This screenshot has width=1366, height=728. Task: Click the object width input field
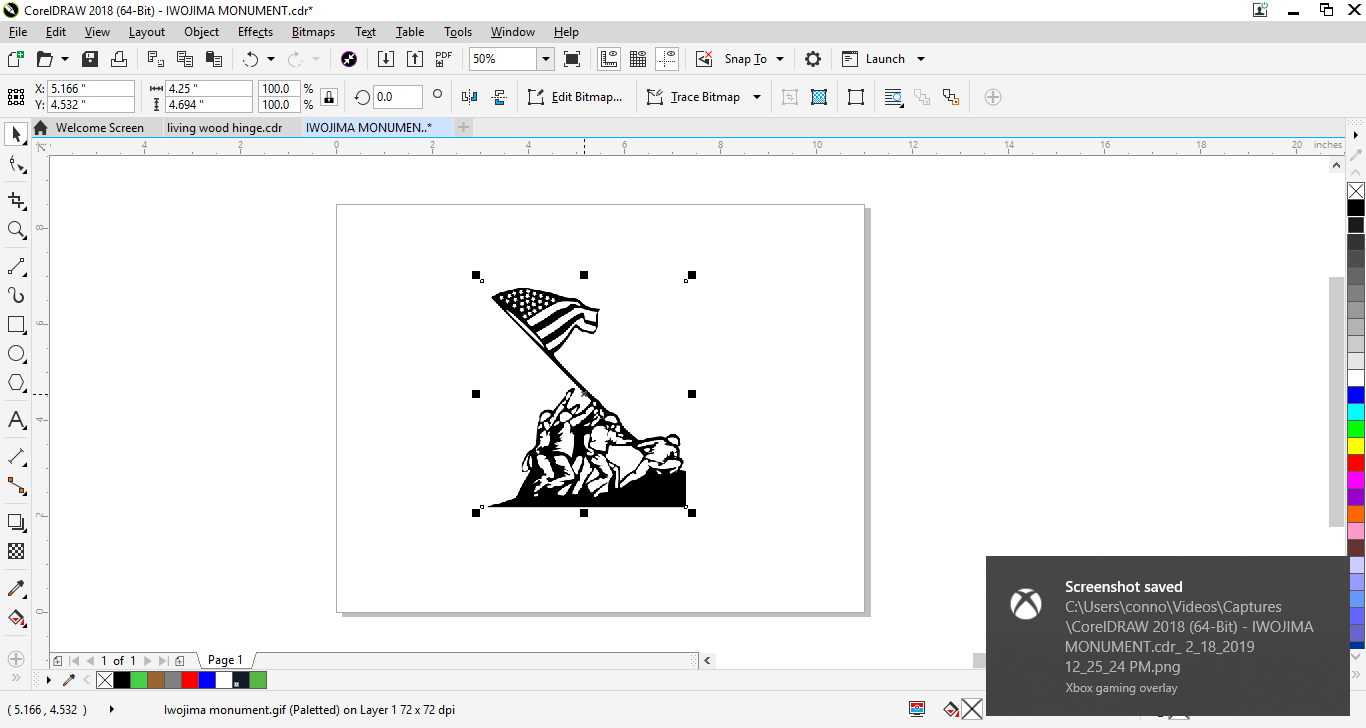point(208,89)
